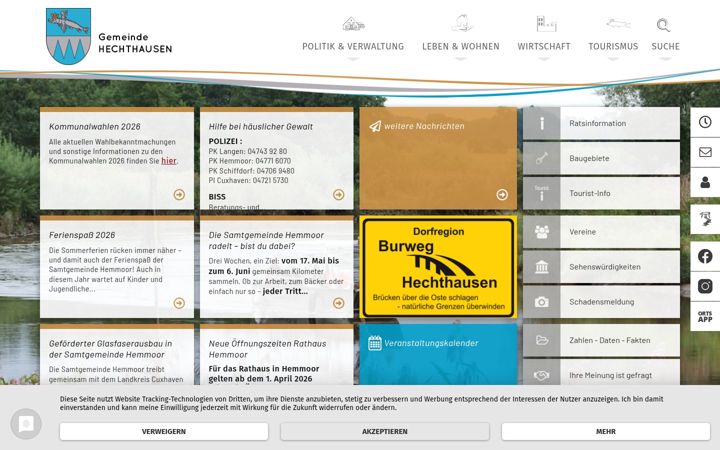Click Verweigern to reject tracking

click(x=163, y=432)
